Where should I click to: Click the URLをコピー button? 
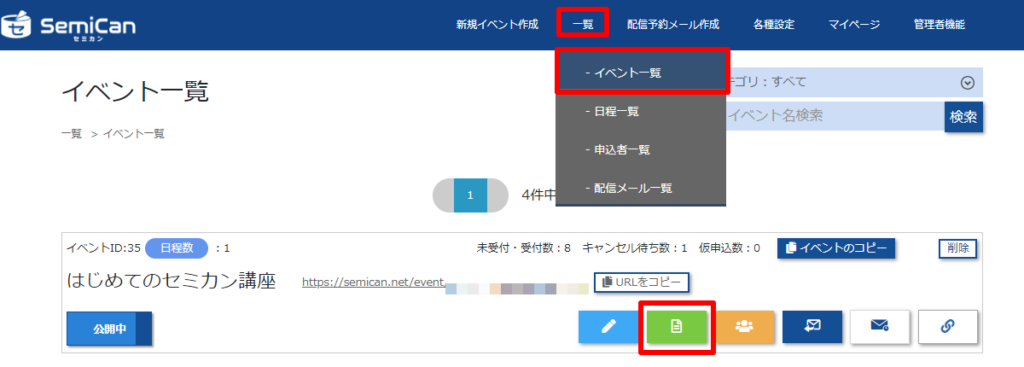tap(642, 282)
